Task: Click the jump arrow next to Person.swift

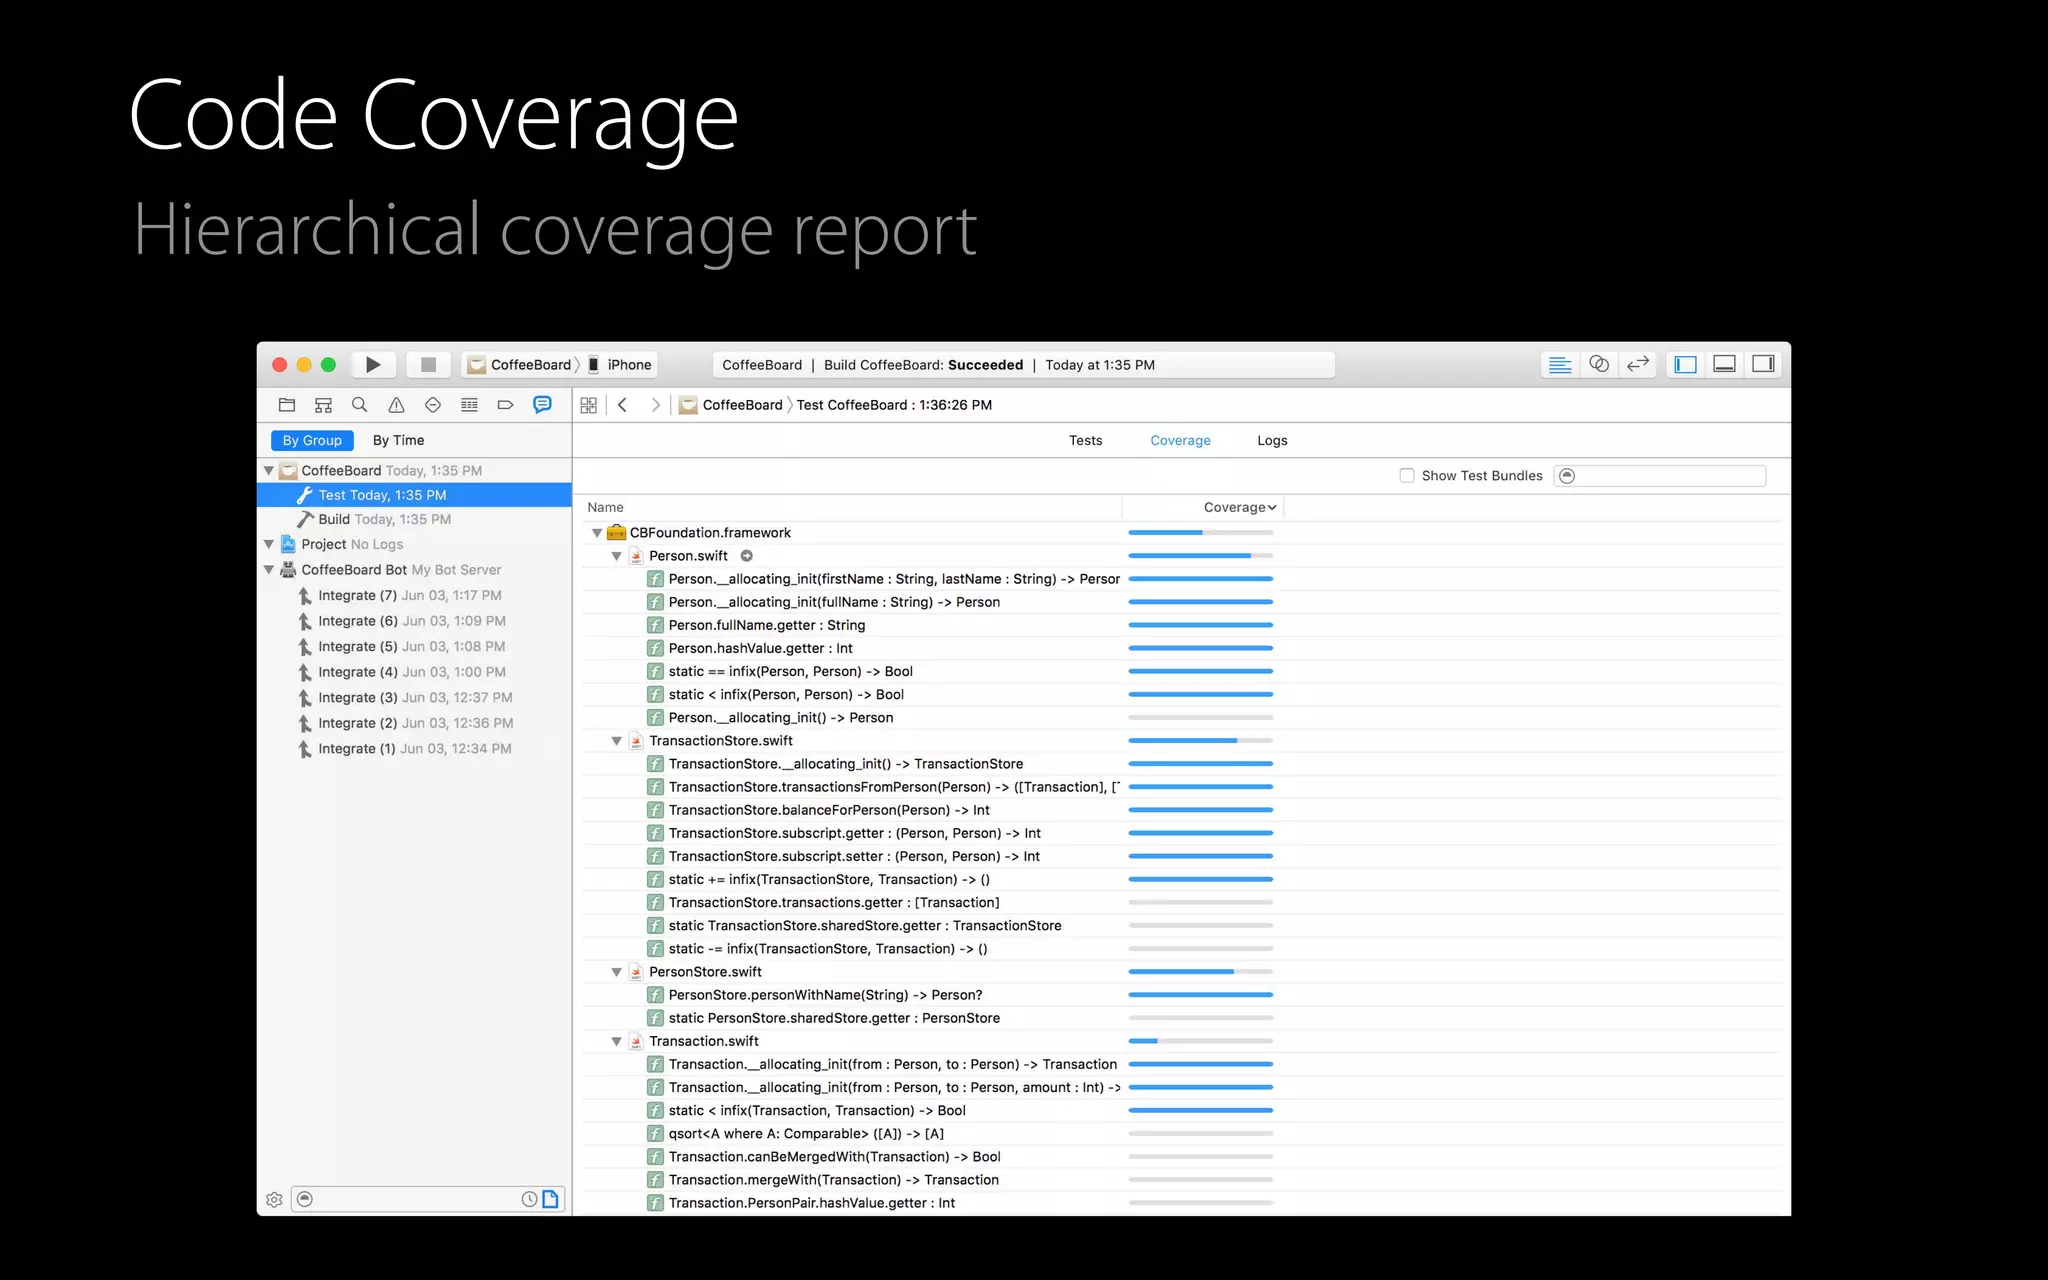Action: (x=746, y=556)
